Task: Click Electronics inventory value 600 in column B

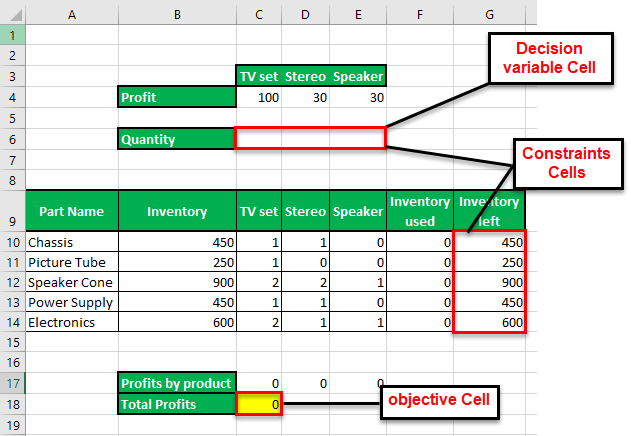Action: pos(177,322)
